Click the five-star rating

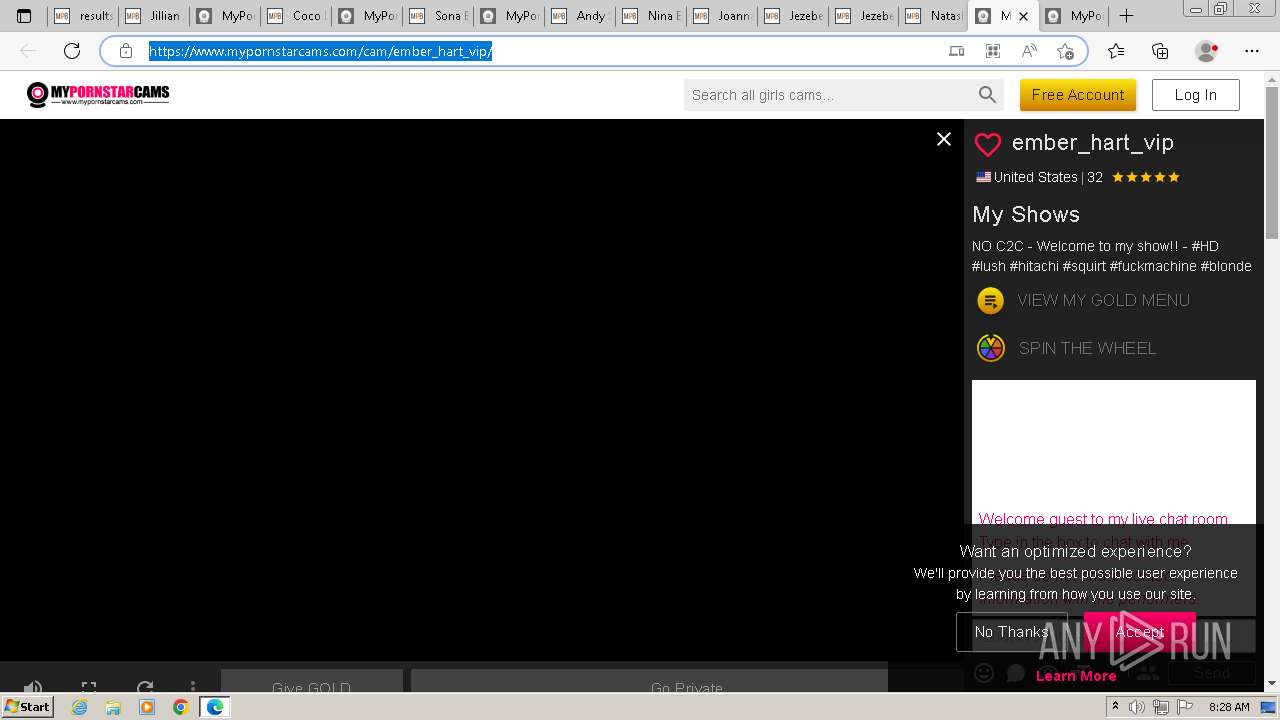pyautogui.click(x=1146, y=177)
